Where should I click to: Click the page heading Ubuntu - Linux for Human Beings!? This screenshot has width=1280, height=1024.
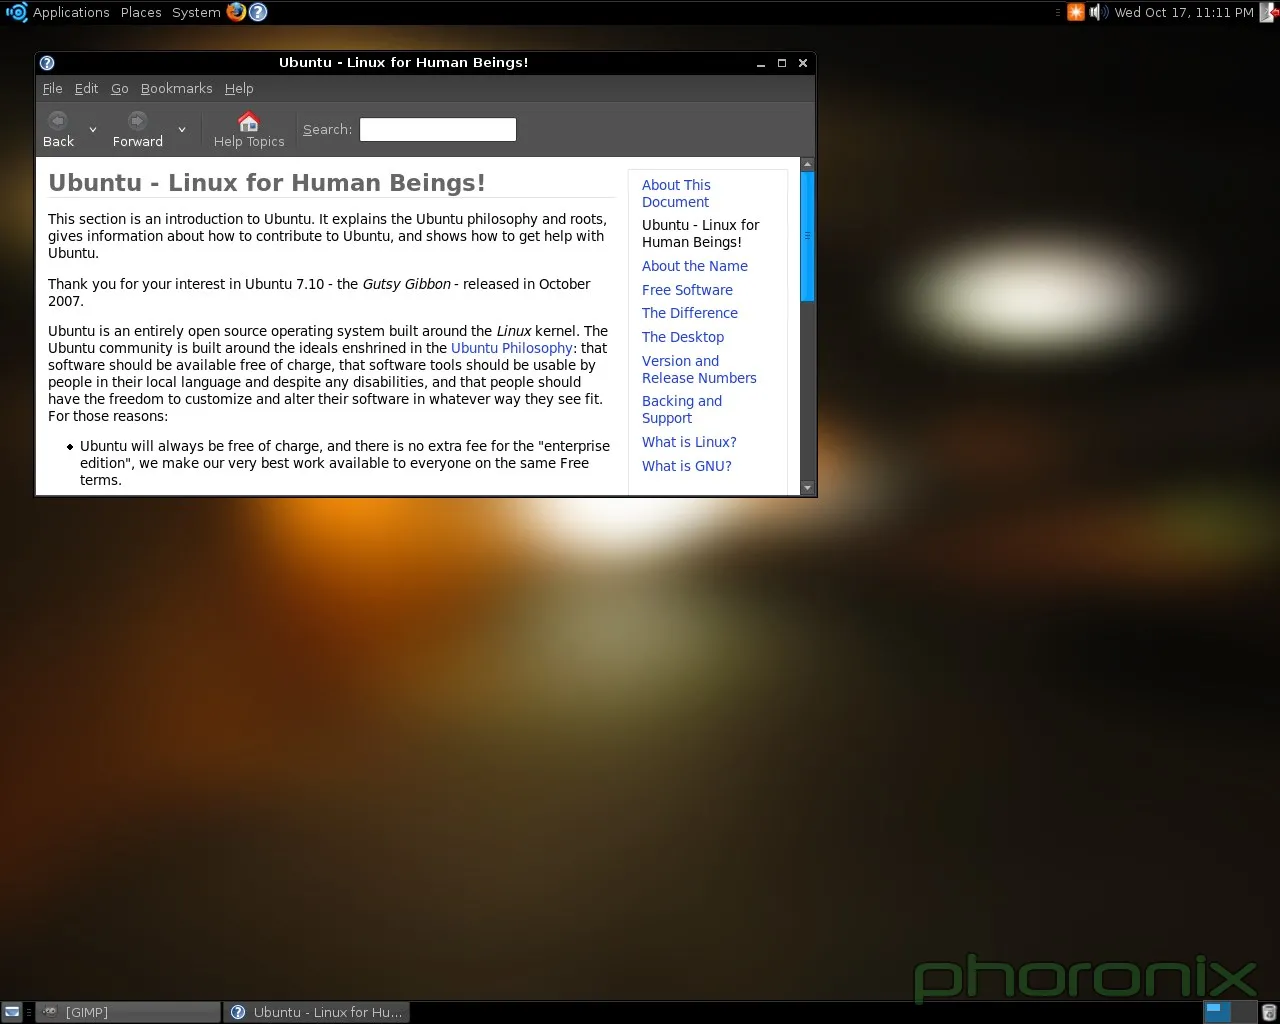(267, 183)
